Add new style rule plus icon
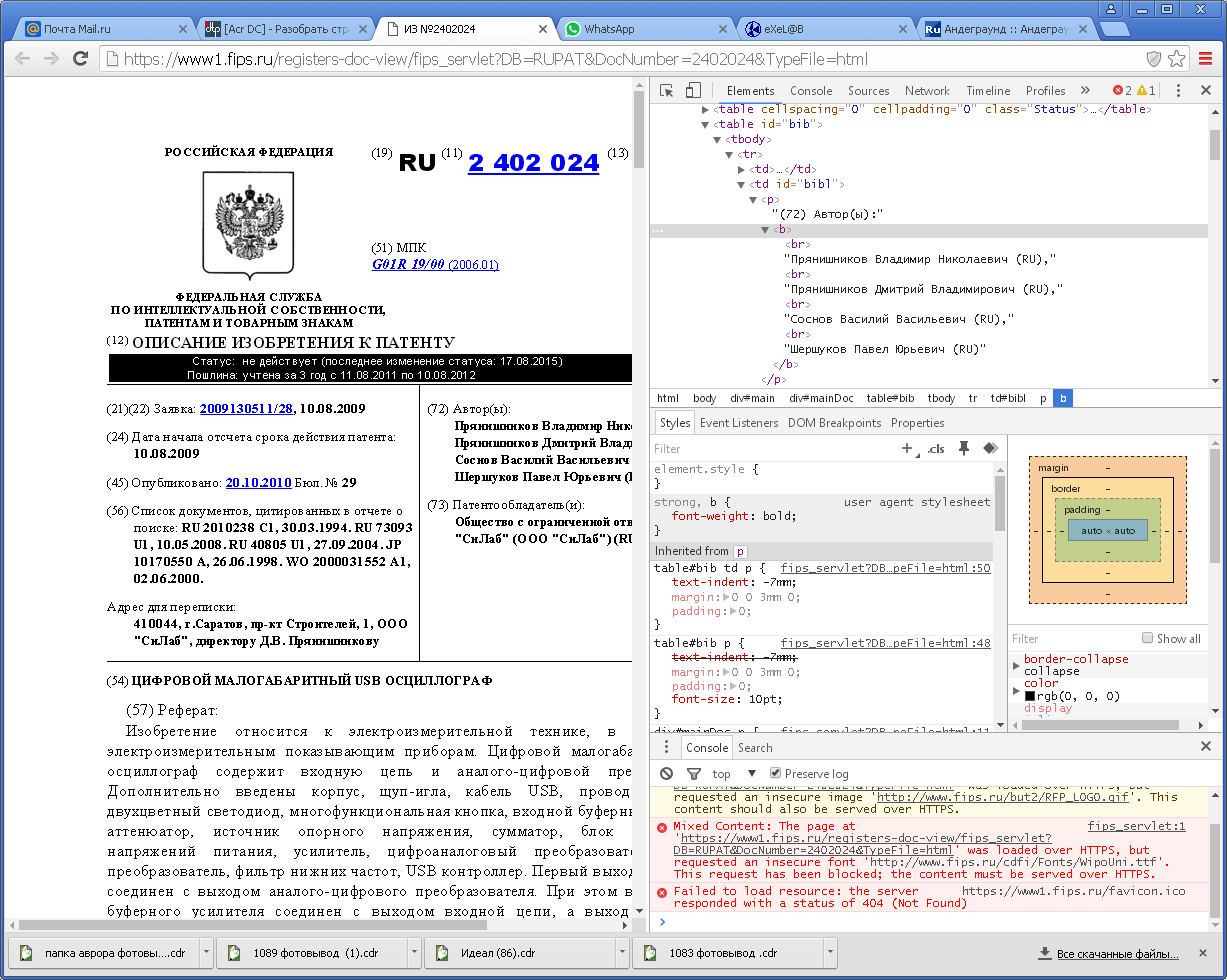Viewport: 1227px width, 980px height. click(908, 448)
